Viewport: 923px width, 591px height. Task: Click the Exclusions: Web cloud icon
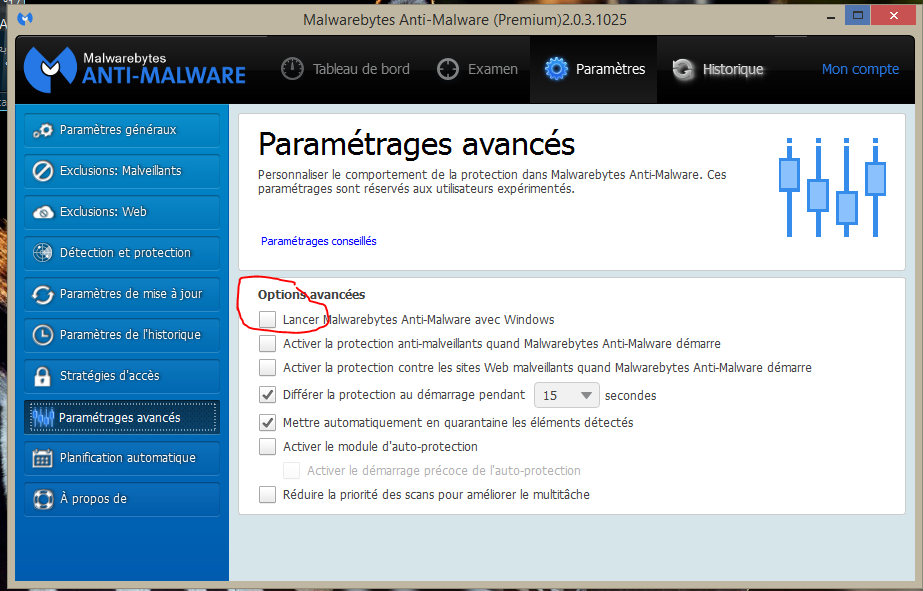tap(42, 213)
